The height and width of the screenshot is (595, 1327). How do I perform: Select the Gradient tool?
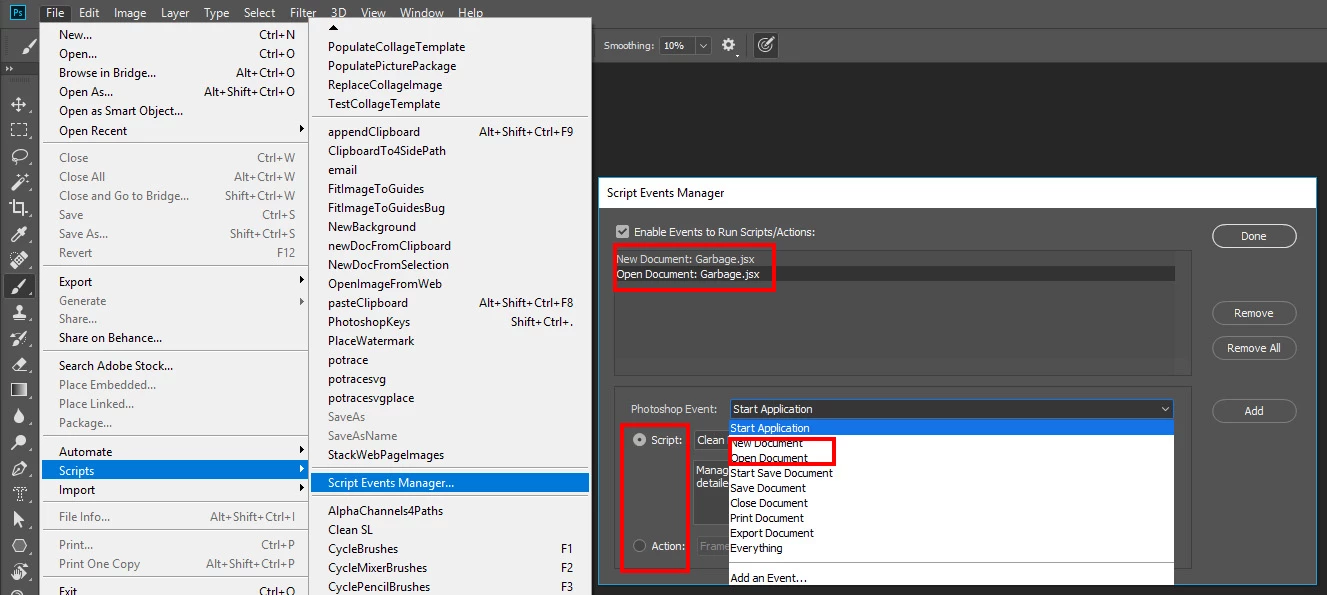18,390
